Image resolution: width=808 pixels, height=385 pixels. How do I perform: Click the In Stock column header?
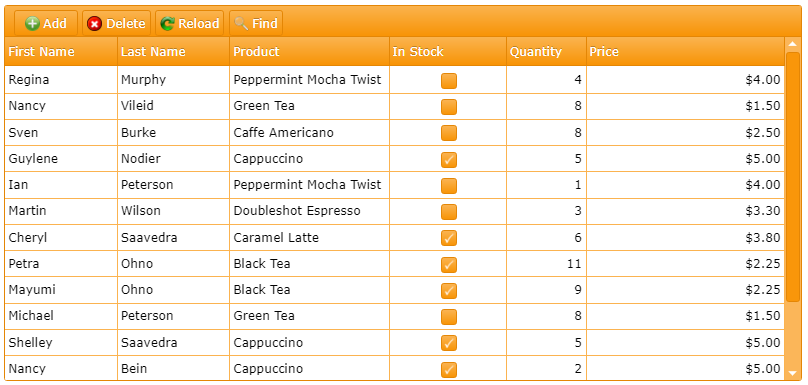[448, 52]
